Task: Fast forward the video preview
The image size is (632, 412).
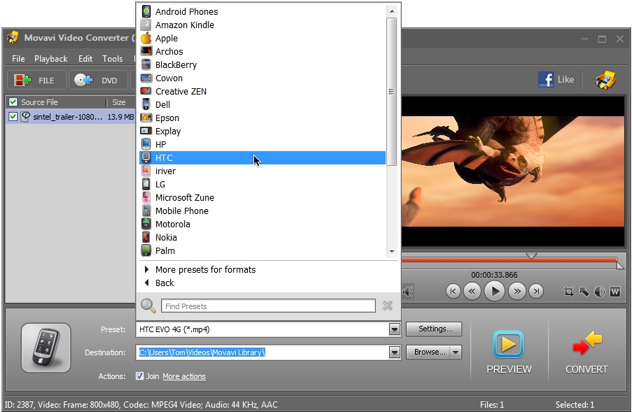Action: (517, 291)
